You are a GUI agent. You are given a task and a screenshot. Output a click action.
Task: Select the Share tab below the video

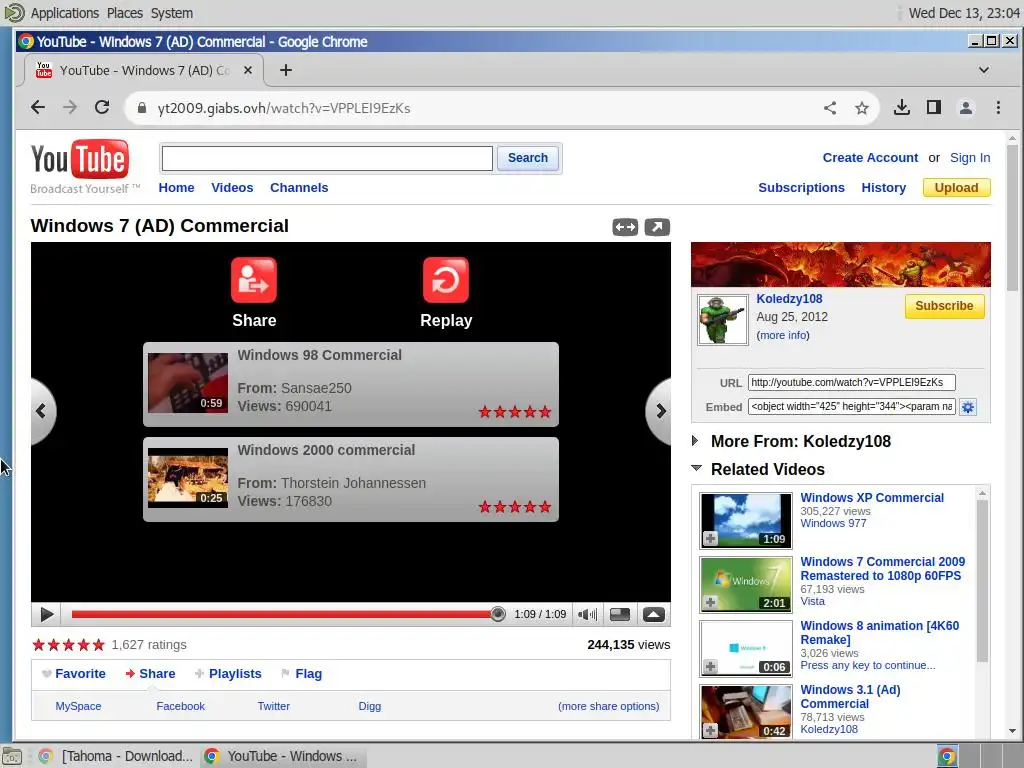(x=150, y=673)
